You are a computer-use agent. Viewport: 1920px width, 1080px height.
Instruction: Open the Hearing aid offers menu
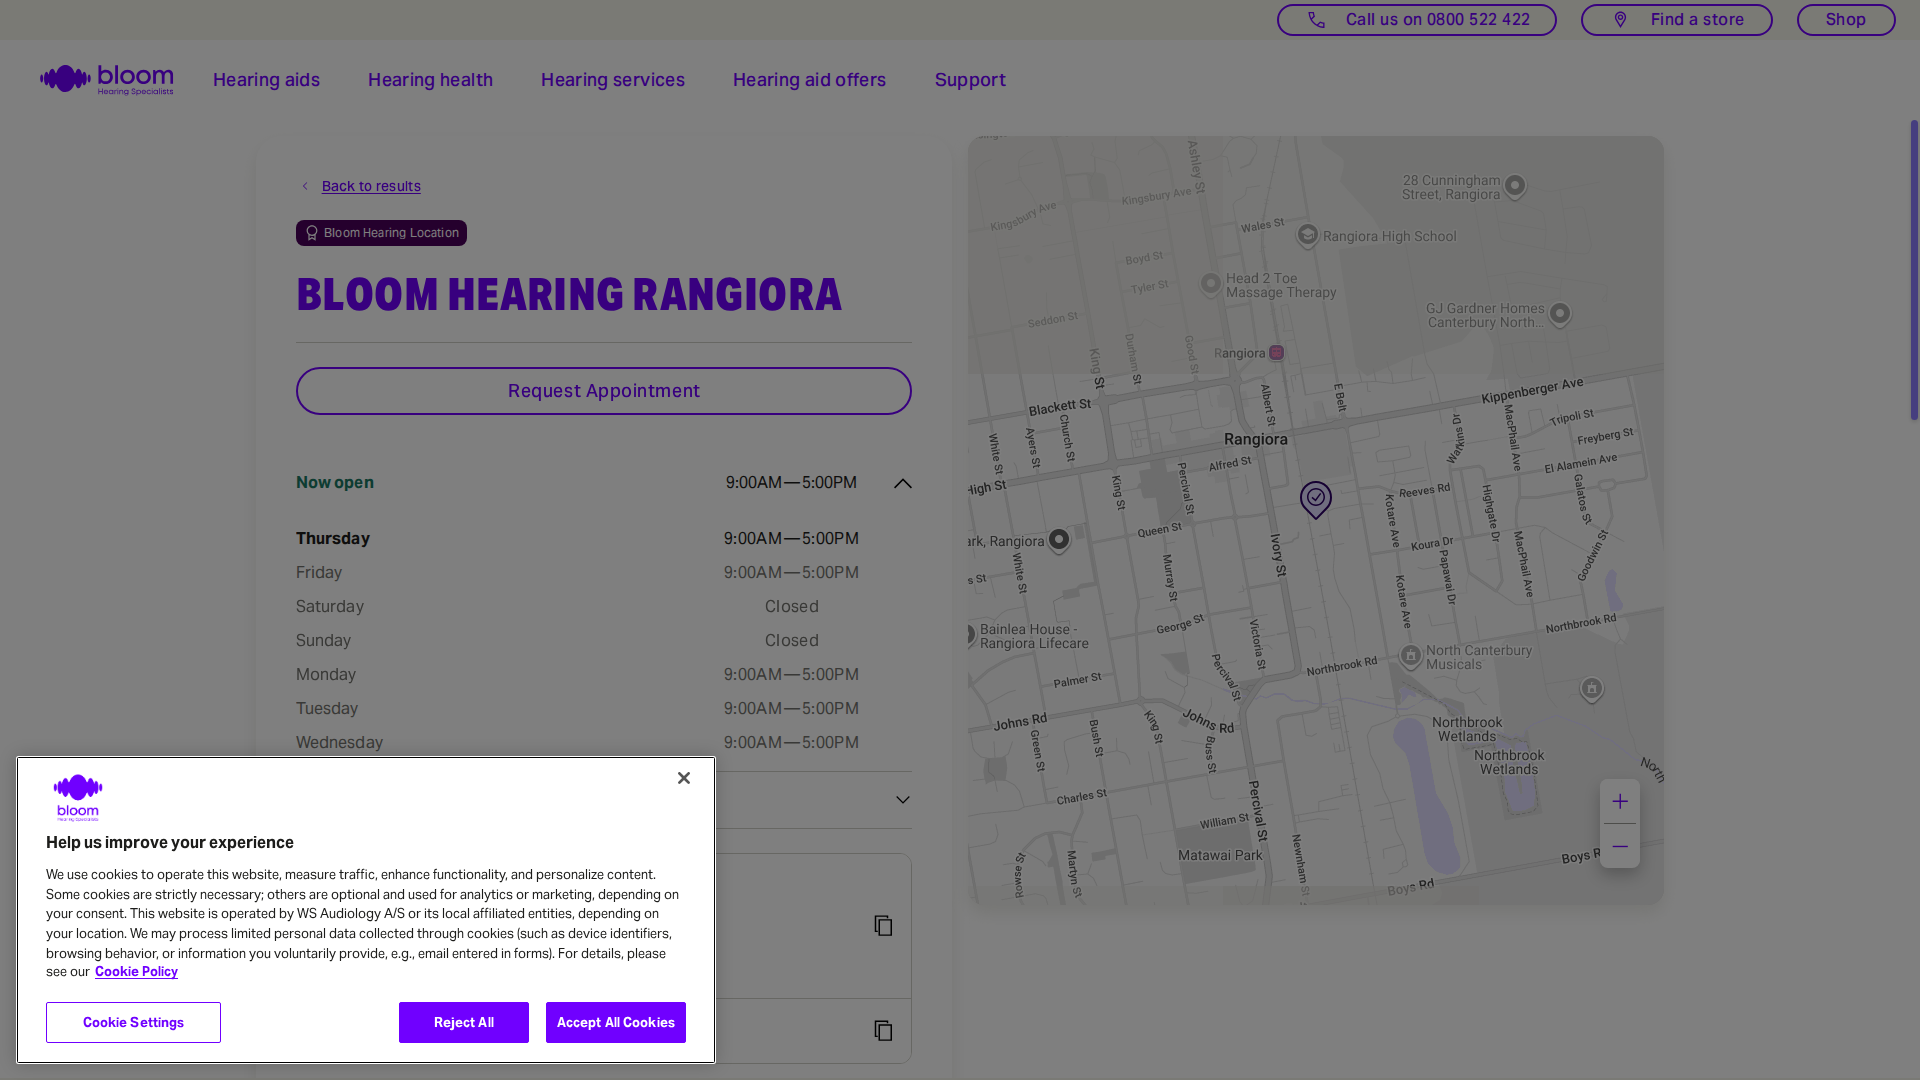pos(809,80)
